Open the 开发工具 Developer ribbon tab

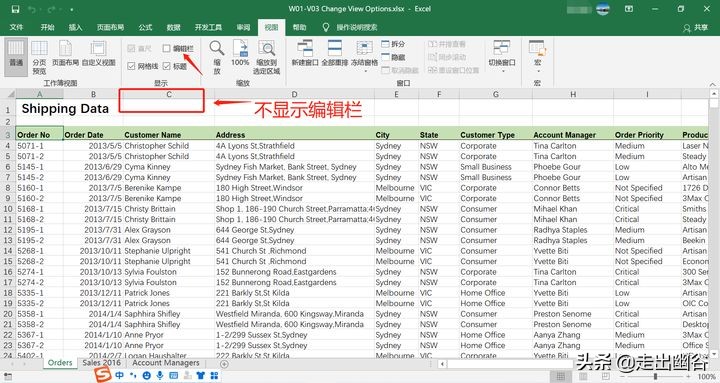tap(208, 27)
